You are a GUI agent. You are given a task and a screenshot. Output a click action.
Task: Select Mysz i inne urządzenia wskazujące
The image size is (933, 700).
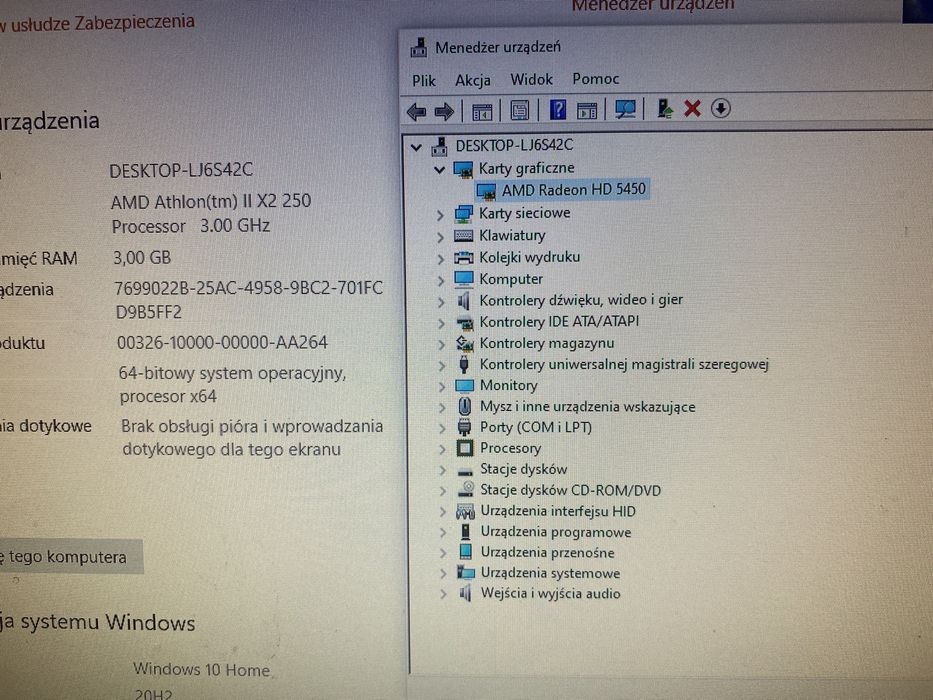coord(587,407)
